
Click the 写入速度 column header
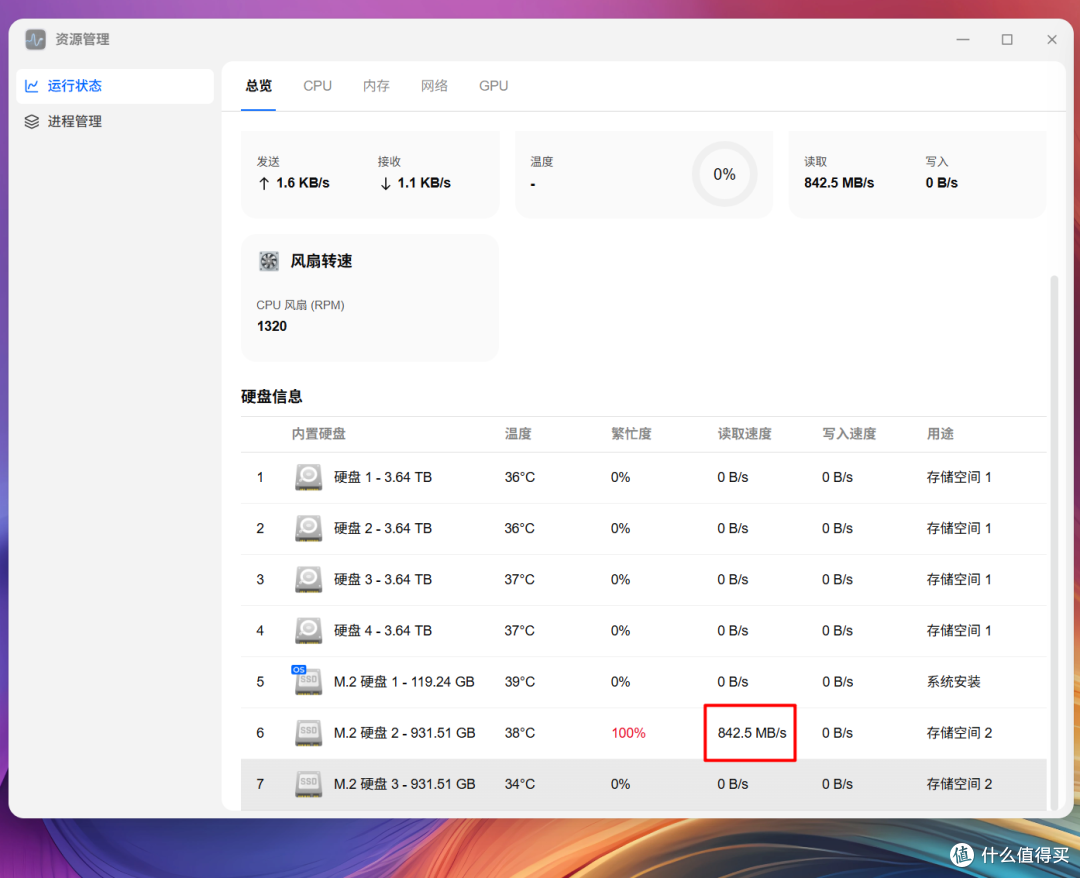[849, 434]
